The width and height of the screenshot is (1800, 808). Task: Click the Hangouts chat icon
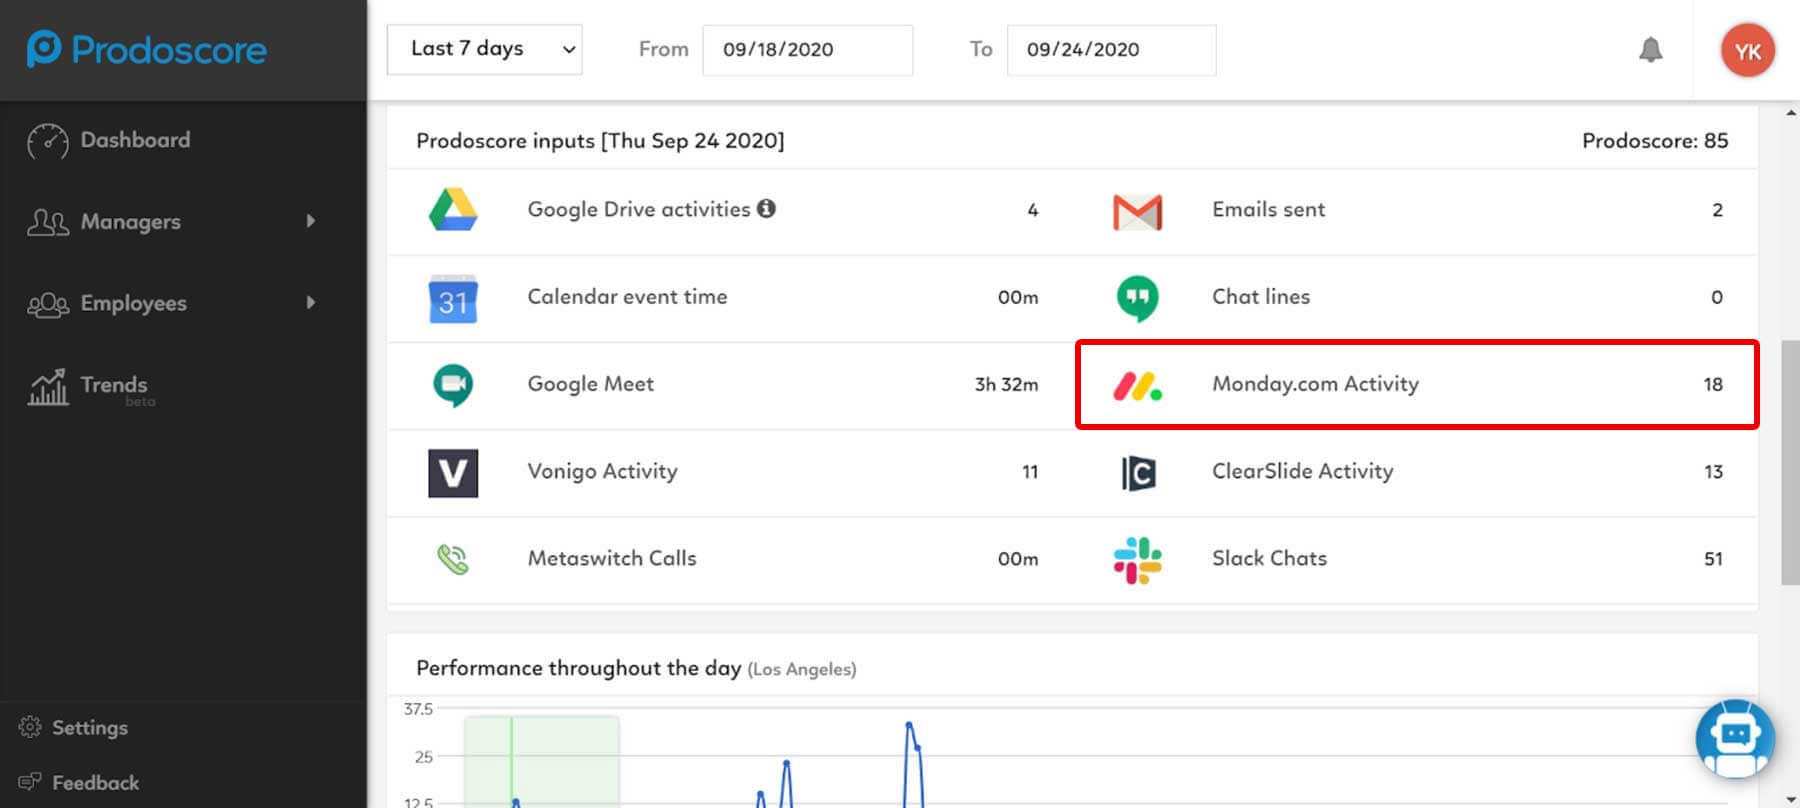point(1138,298)
